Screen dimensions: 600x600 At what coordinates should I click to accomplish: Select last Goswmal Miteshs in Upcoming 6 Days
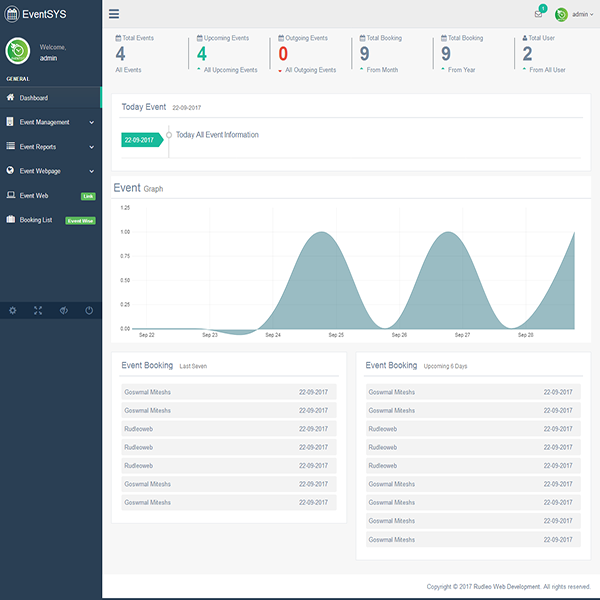(473, 539)
